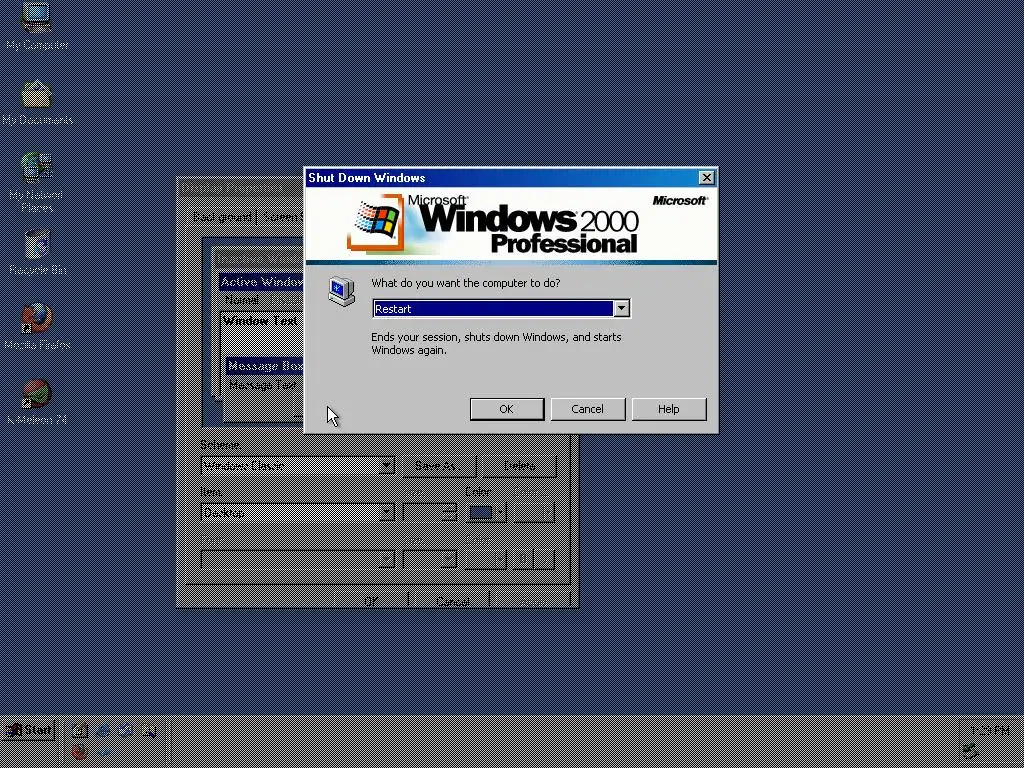Expand the disabled Font dropdown

click(x=386, y=560)
